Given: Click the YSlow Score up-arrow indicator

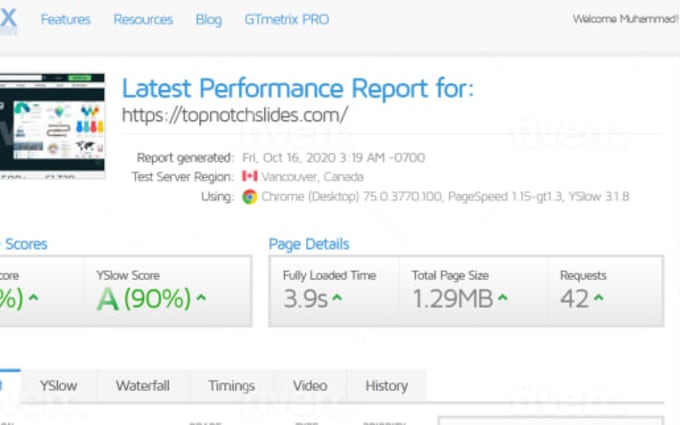Looking at the screenshot, I should click(x=201, y=298).
